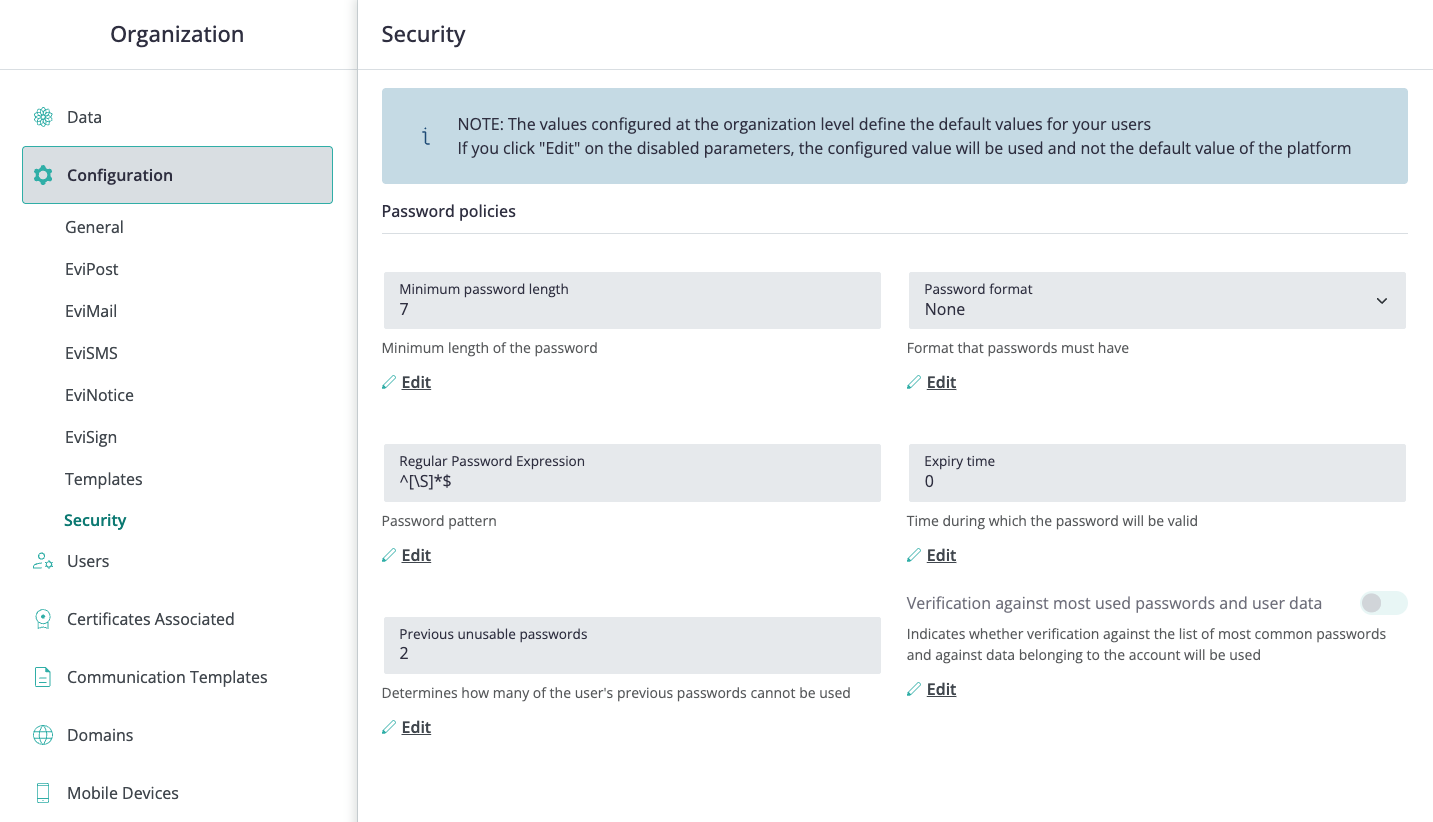The height and width of the screenshot is (822, 1433).
Task: Open the Password format dropdown
Action: [1156, 300]
